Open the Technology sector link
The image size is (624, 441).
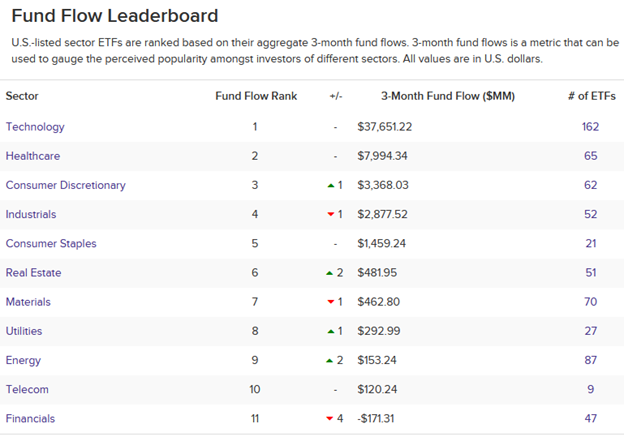pyautogui.click(x=35, y=127)
